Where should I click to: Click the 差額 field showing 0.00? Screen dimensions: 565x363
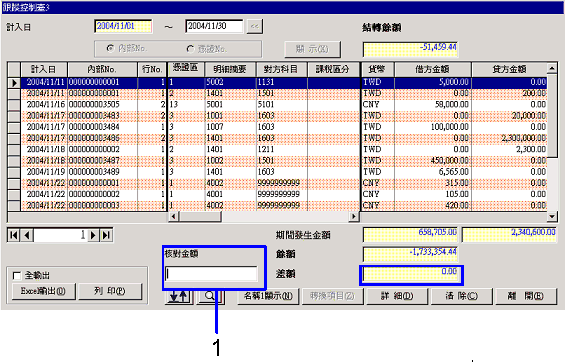coord(410,274)
